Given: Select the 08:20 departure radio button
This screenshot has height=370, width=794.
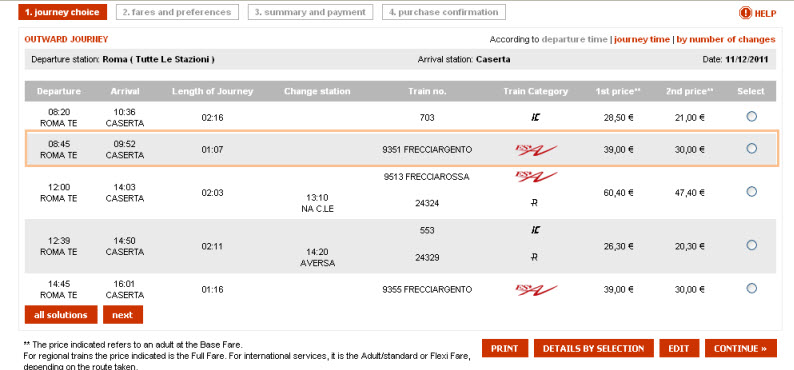Looking at the screenshot, I should click(751, 116).
